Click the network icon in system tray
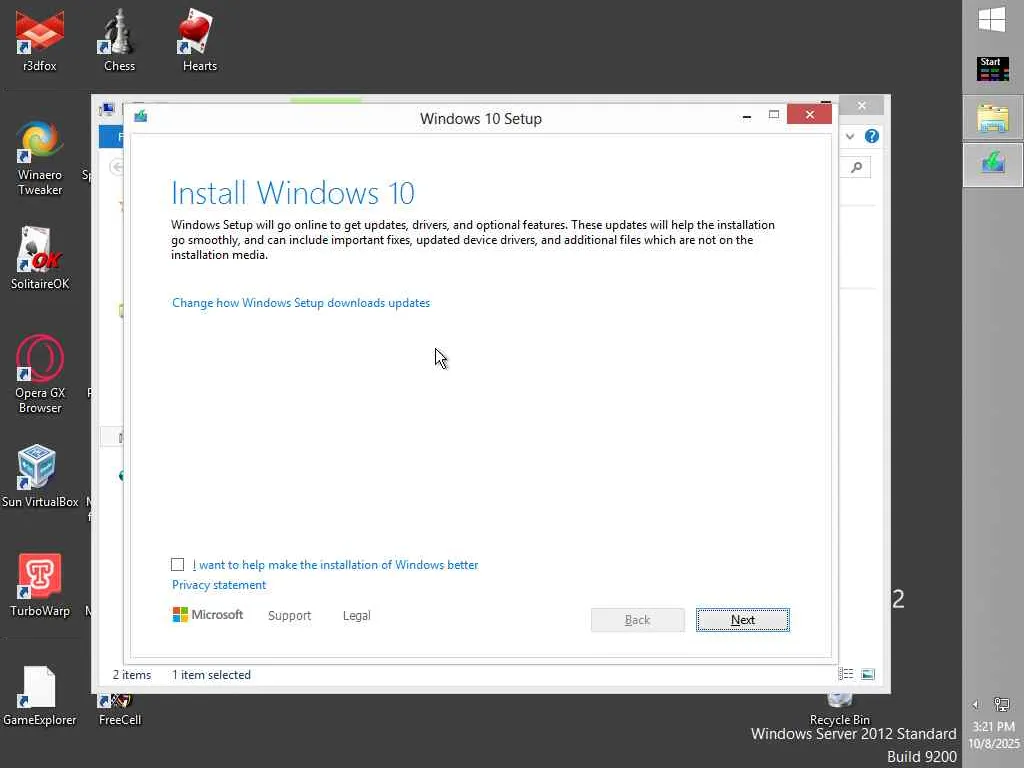The height and width of the screenshot is (768, 1024). pos(1002,704)
